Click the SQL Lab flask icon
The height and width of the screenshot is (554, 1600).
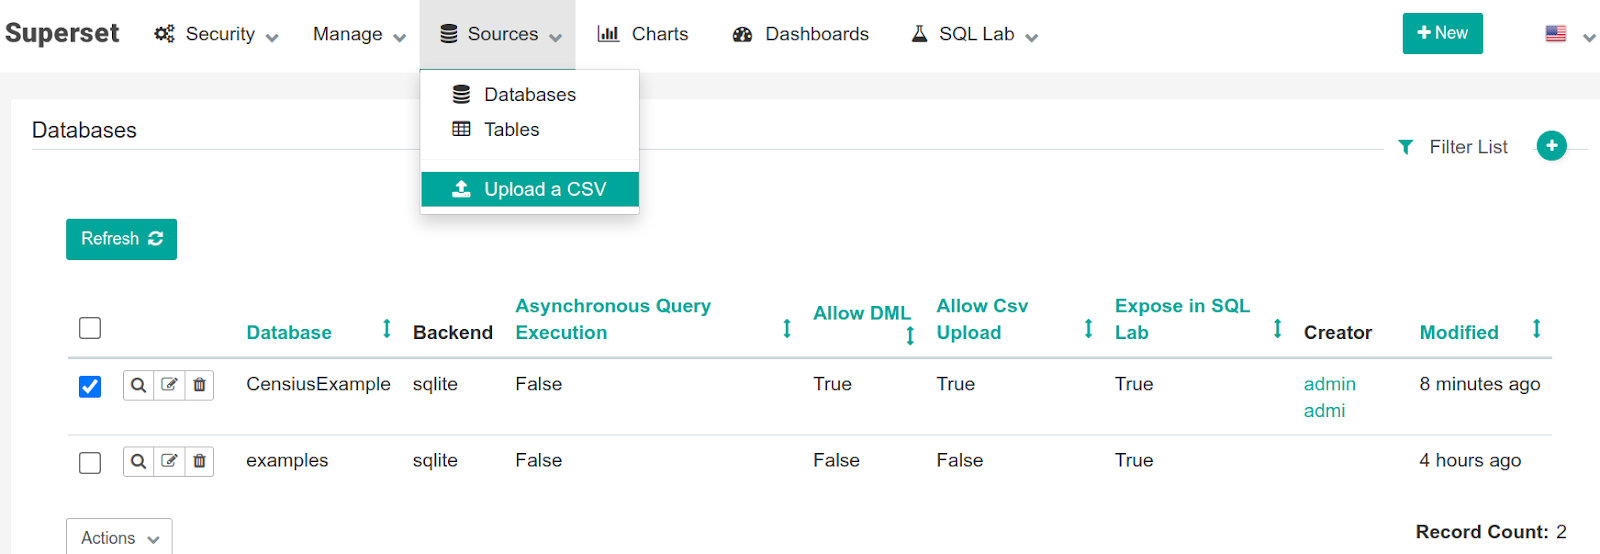tap(919, 34)
